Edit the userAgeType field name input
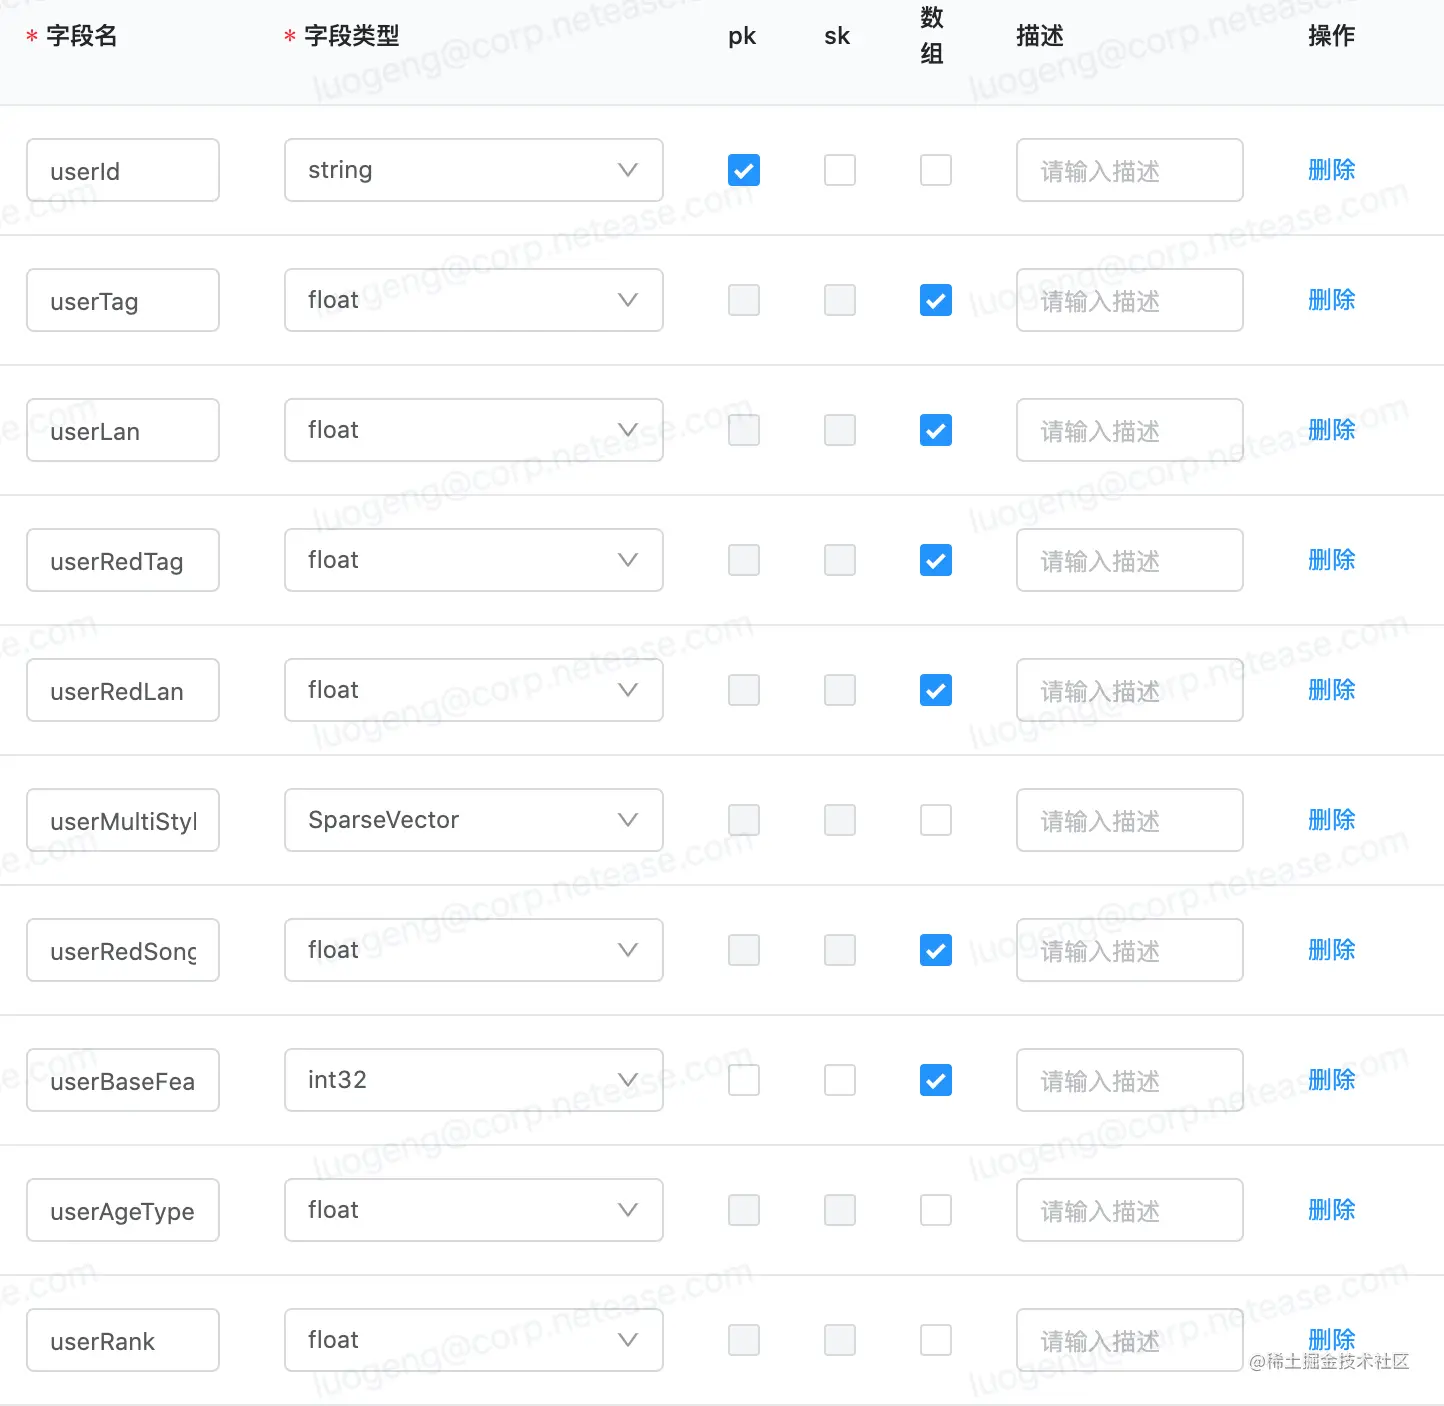This screenshot has width=1444, height=1406. tap(123, 1210)
